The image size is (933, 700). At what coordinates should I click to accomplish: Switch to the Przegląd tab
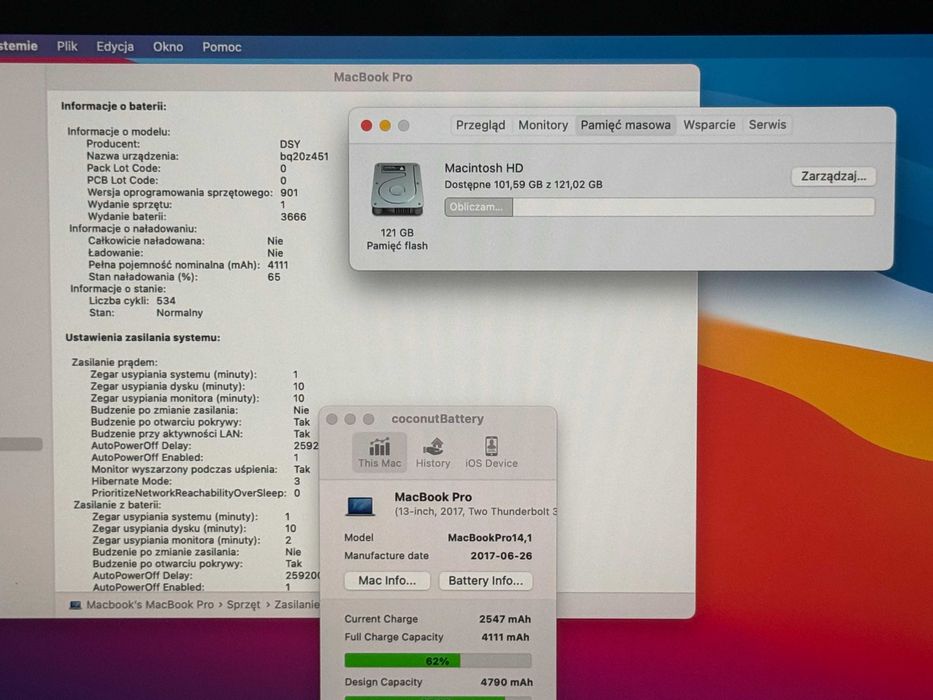(x=480, y=125)
